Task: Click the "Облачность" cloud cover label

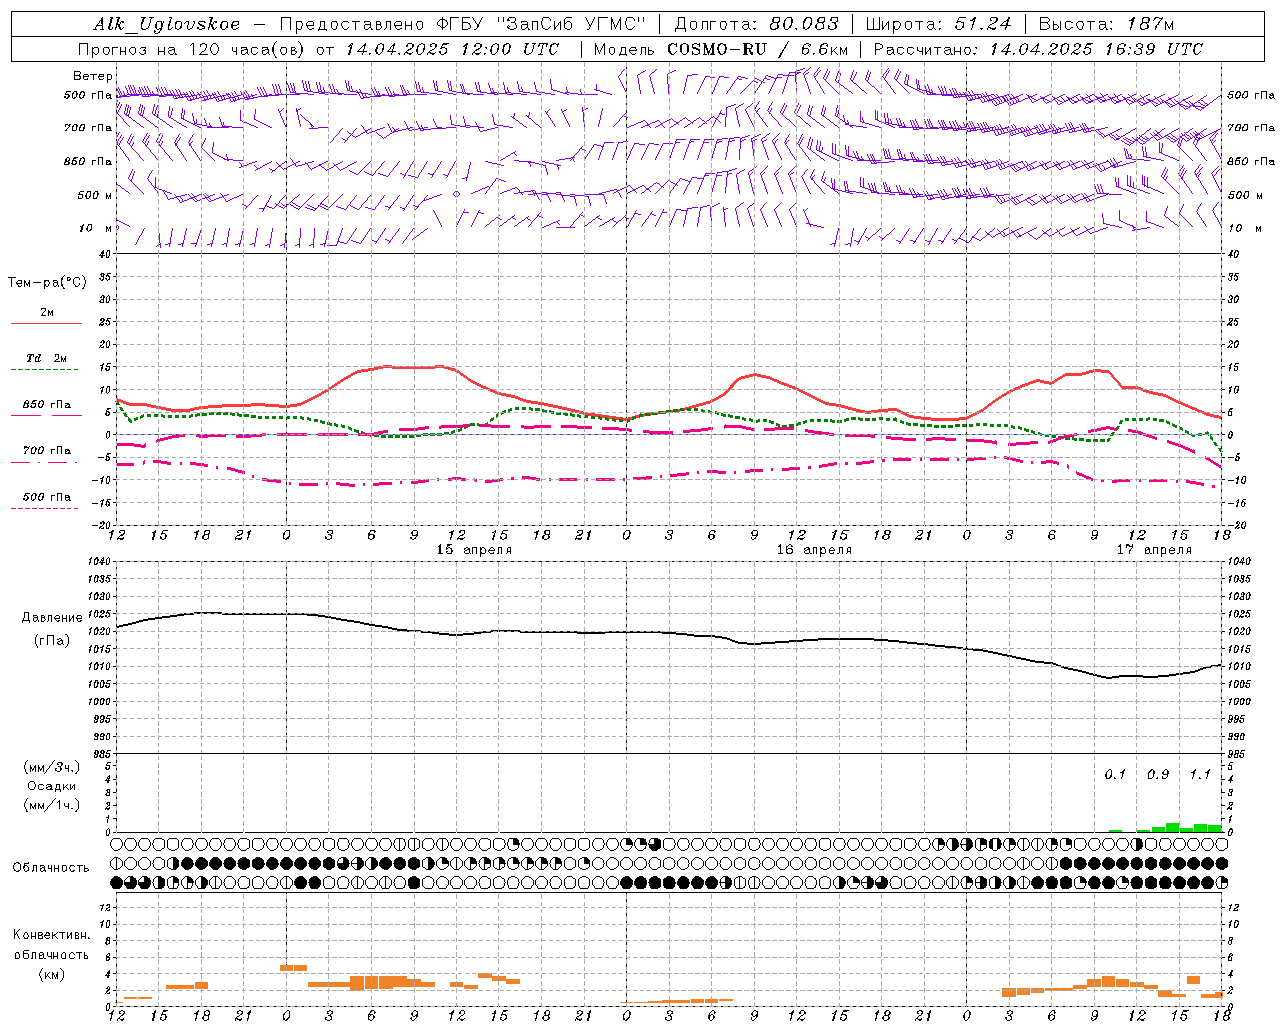Action: click(x=51, y=868)
